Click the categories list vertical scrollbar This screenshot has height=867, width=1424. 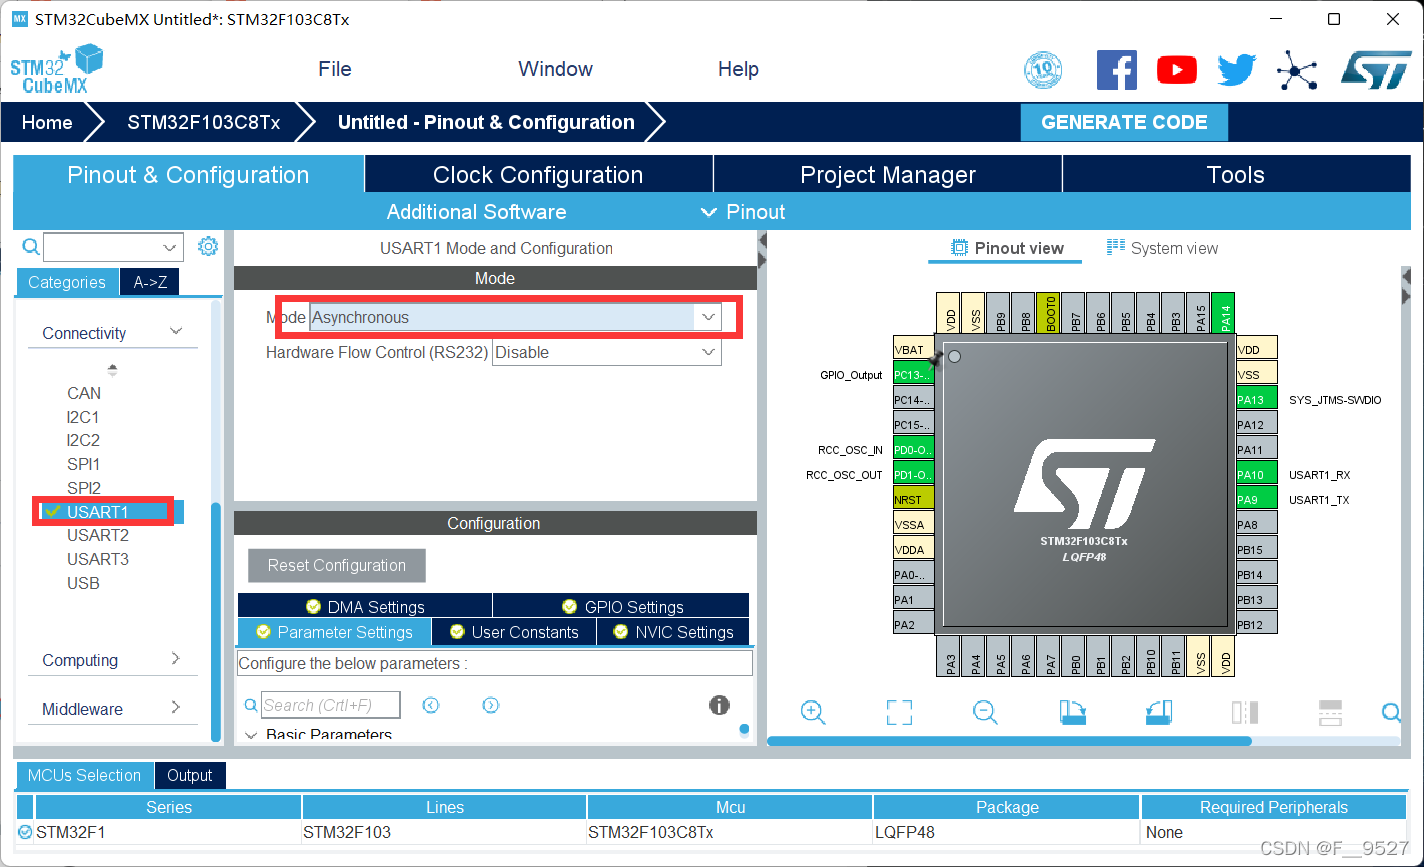(216, 620)
